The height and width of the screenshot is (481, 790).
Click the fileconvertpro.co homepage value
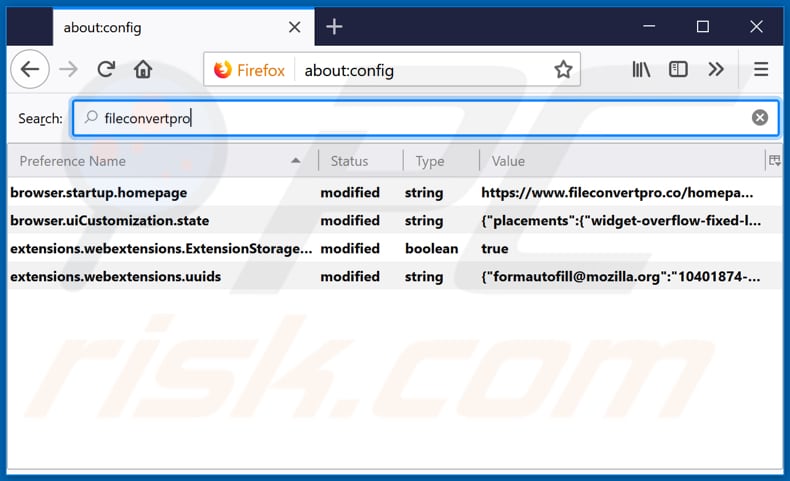coord(617,193)
